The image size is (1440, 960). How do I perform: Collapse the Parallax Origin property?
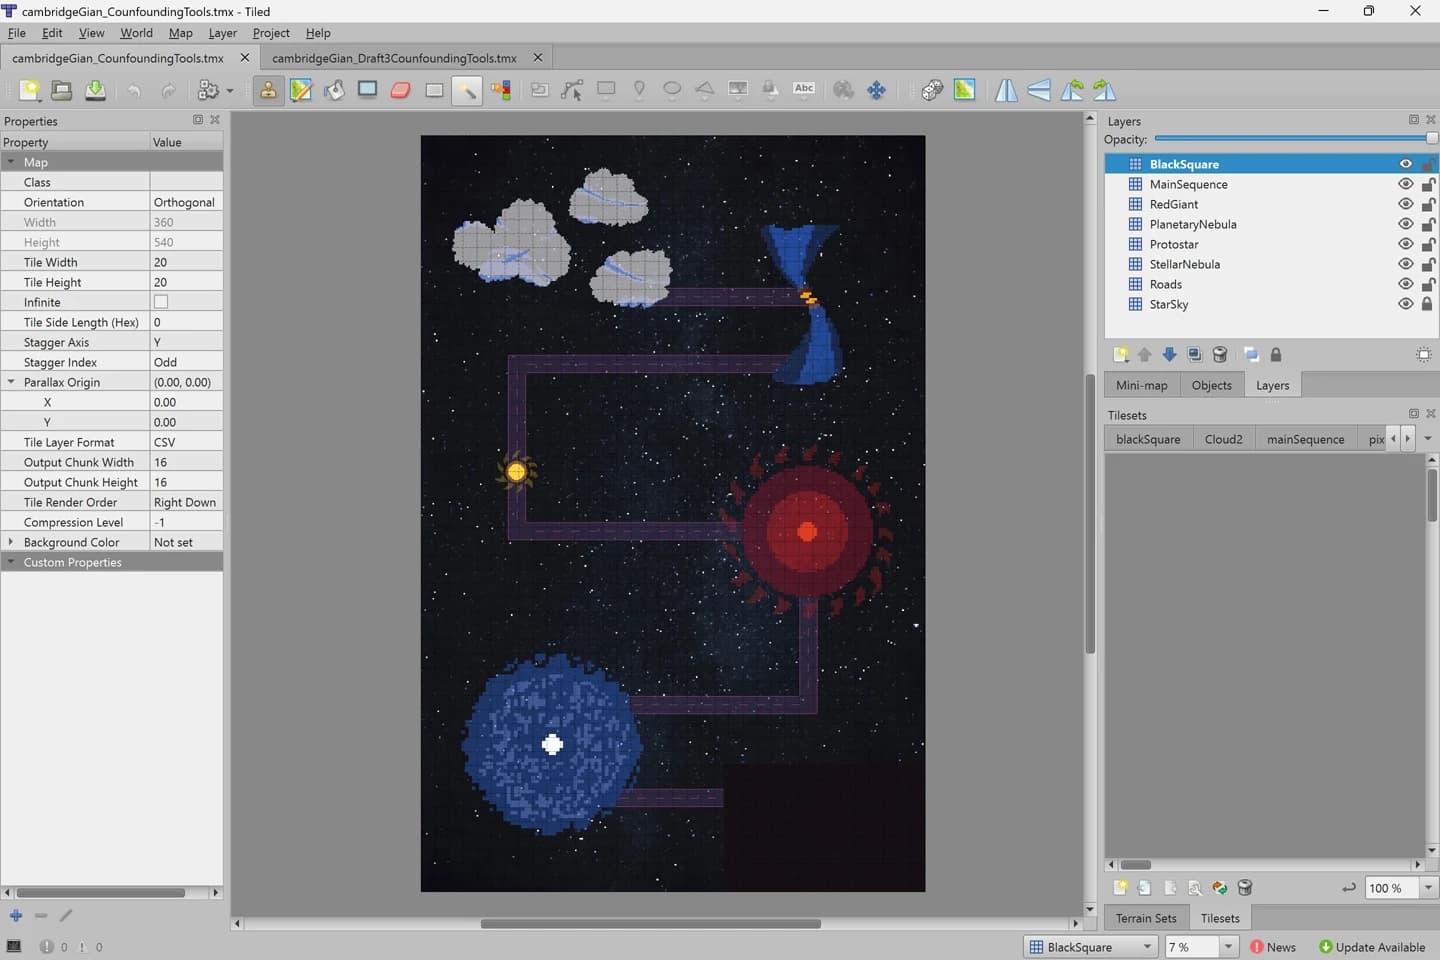(x=11, y=382)
